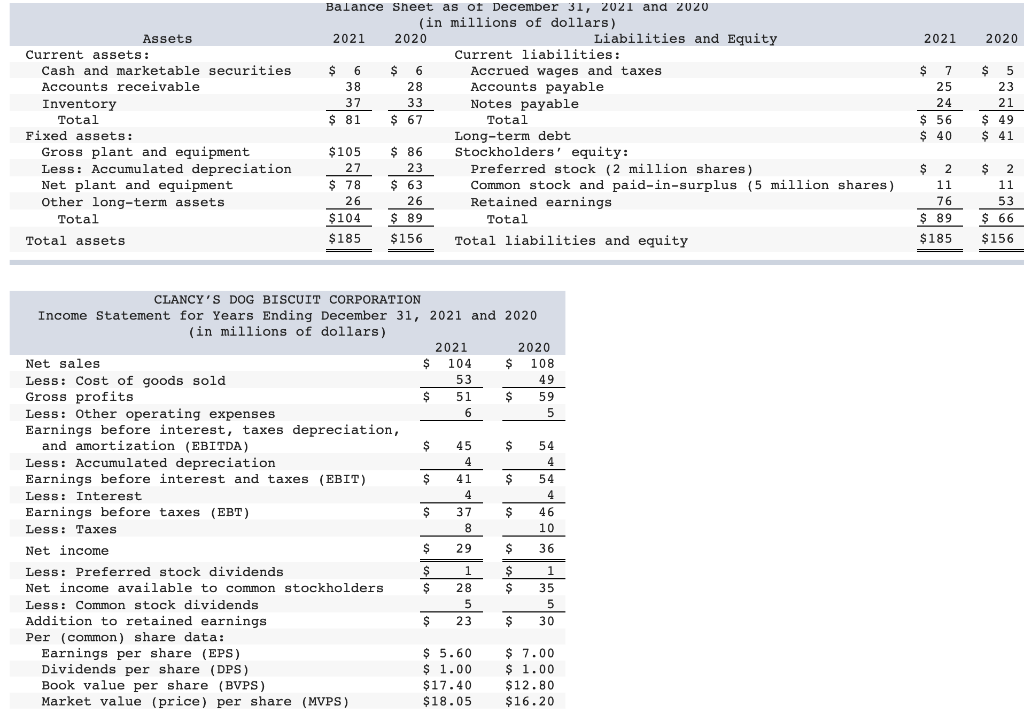
Task: Select 'Gross plant and equipment' label
Action: [145, 152]
